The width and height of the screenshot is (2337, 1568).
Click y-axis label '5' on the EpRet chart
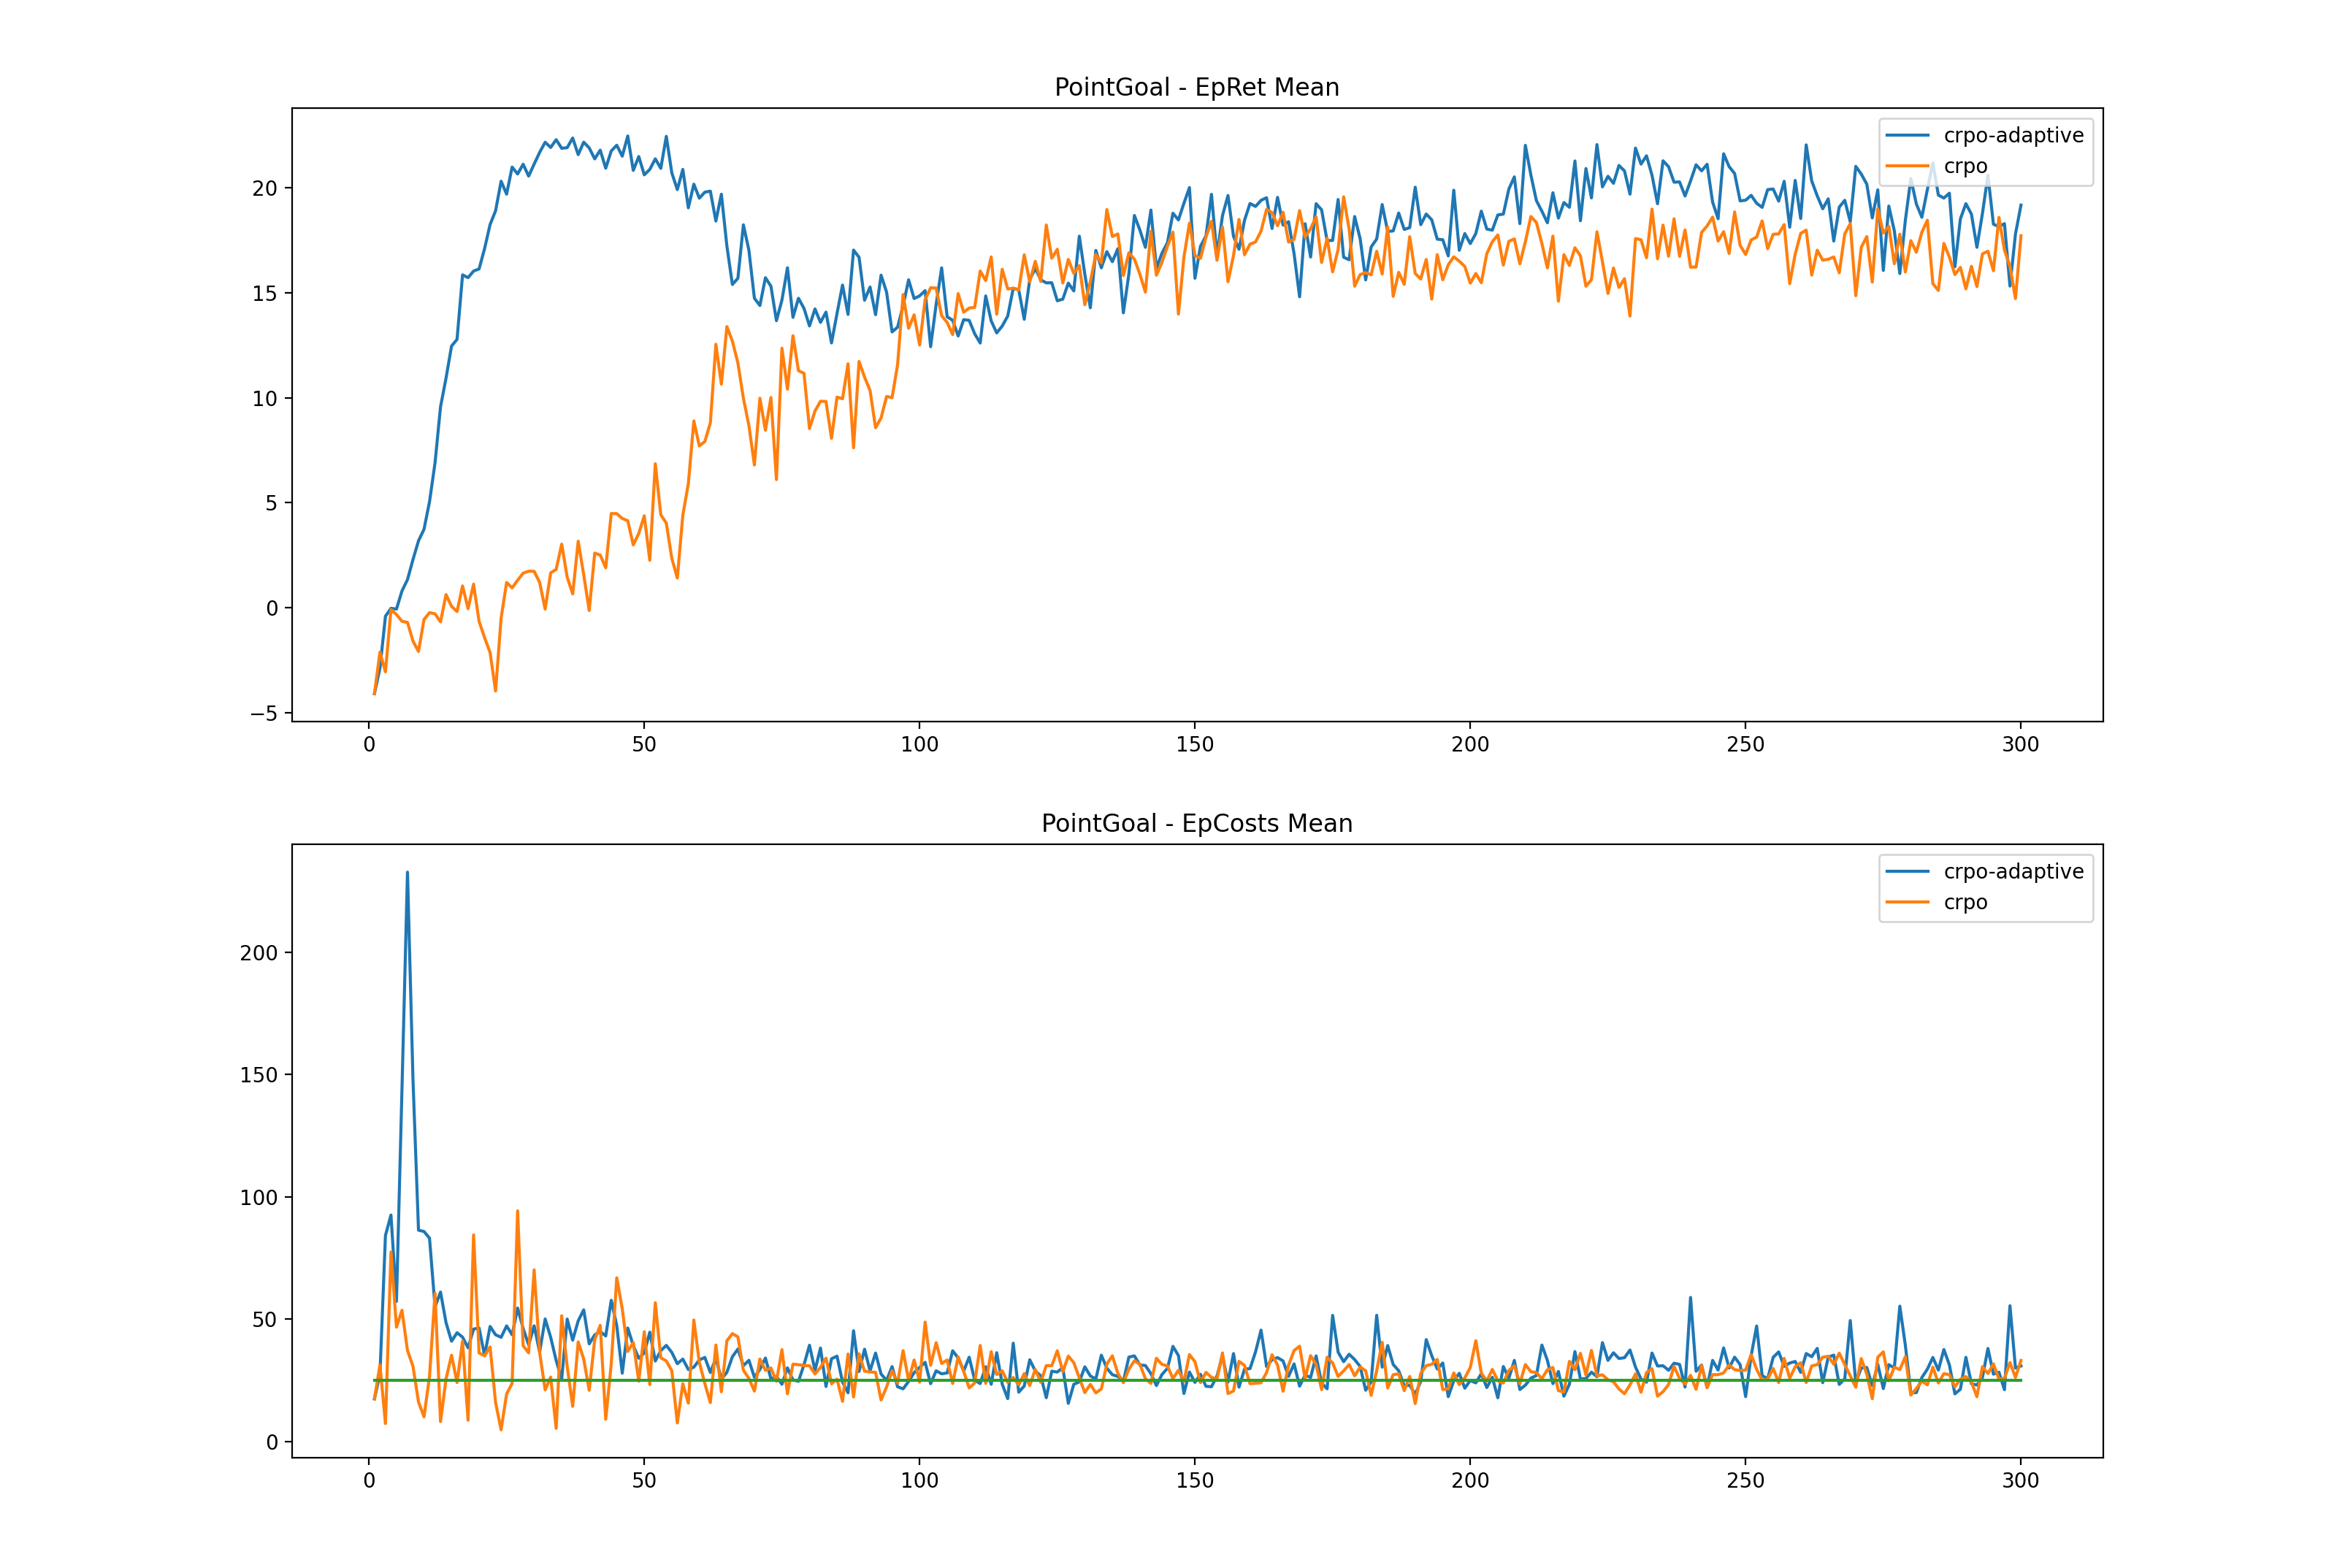(271, 503)
